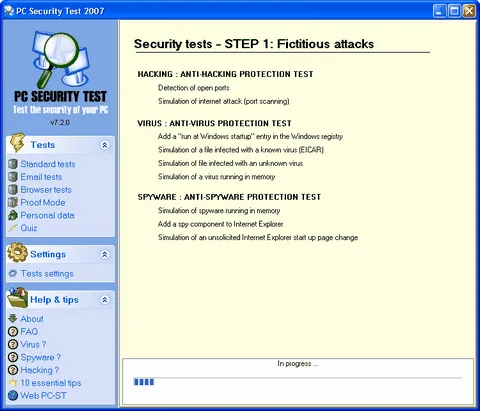Click the Spyware ? question mark icon
The image size is (480, 411).
[13, 357]
